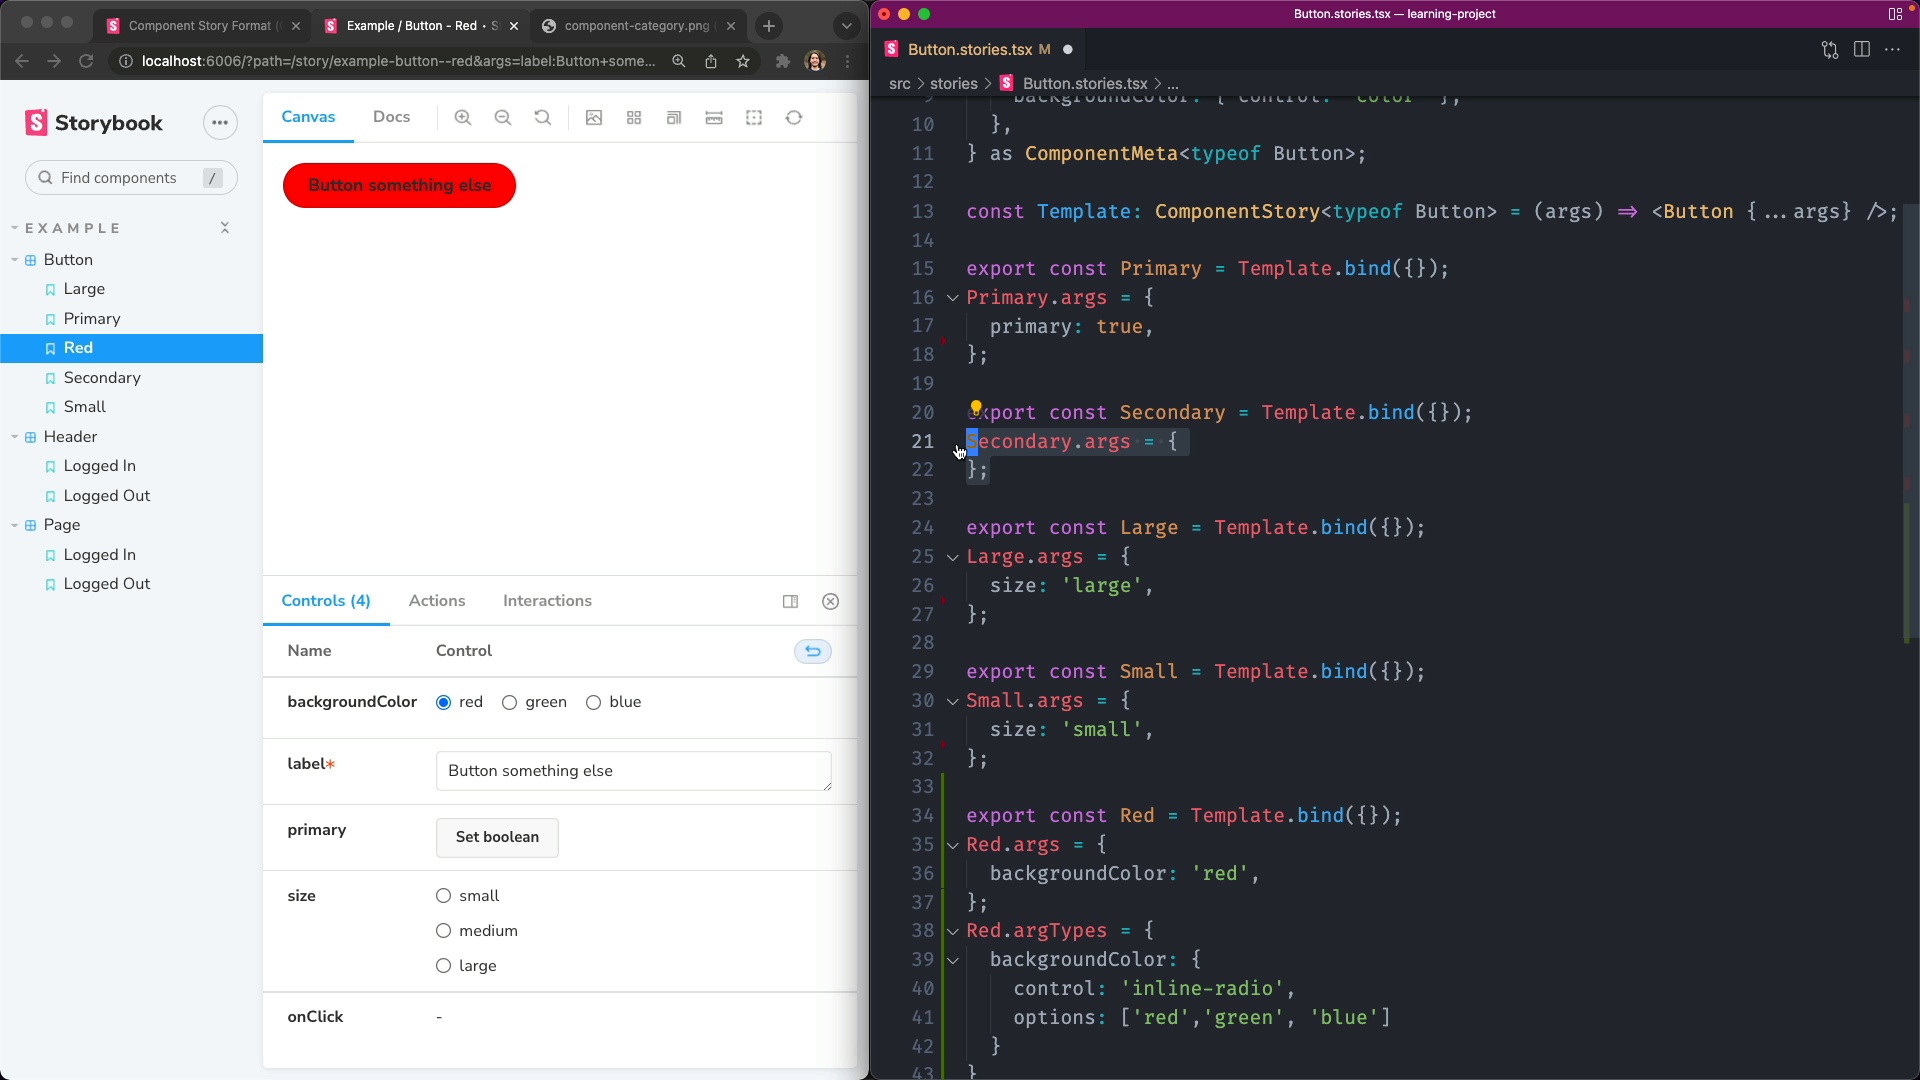Fold Small.args block at line 30
Image resolution: width=1920 pixels, height=1080 pixels.
[x=953, y=701]
